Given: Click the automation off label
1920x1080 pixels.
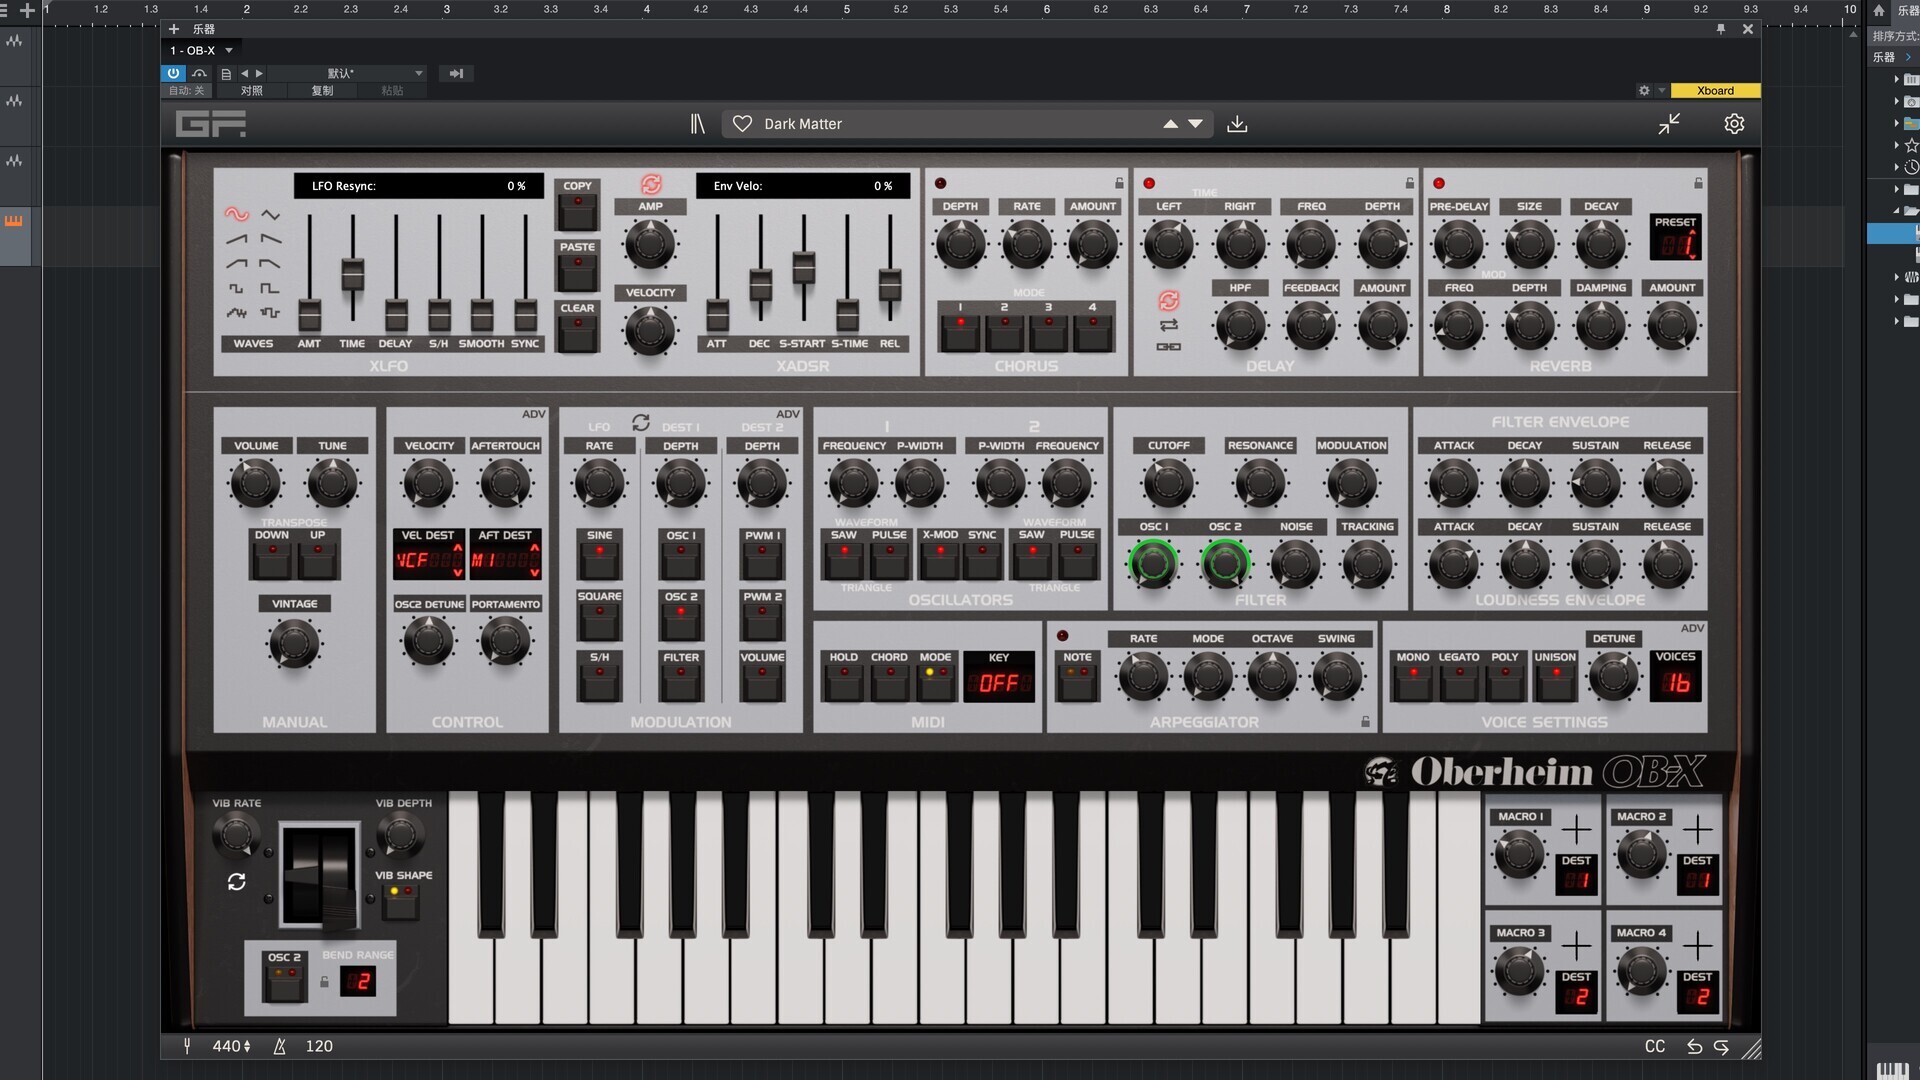Looking at the screenshot, I should pos(186,91).
